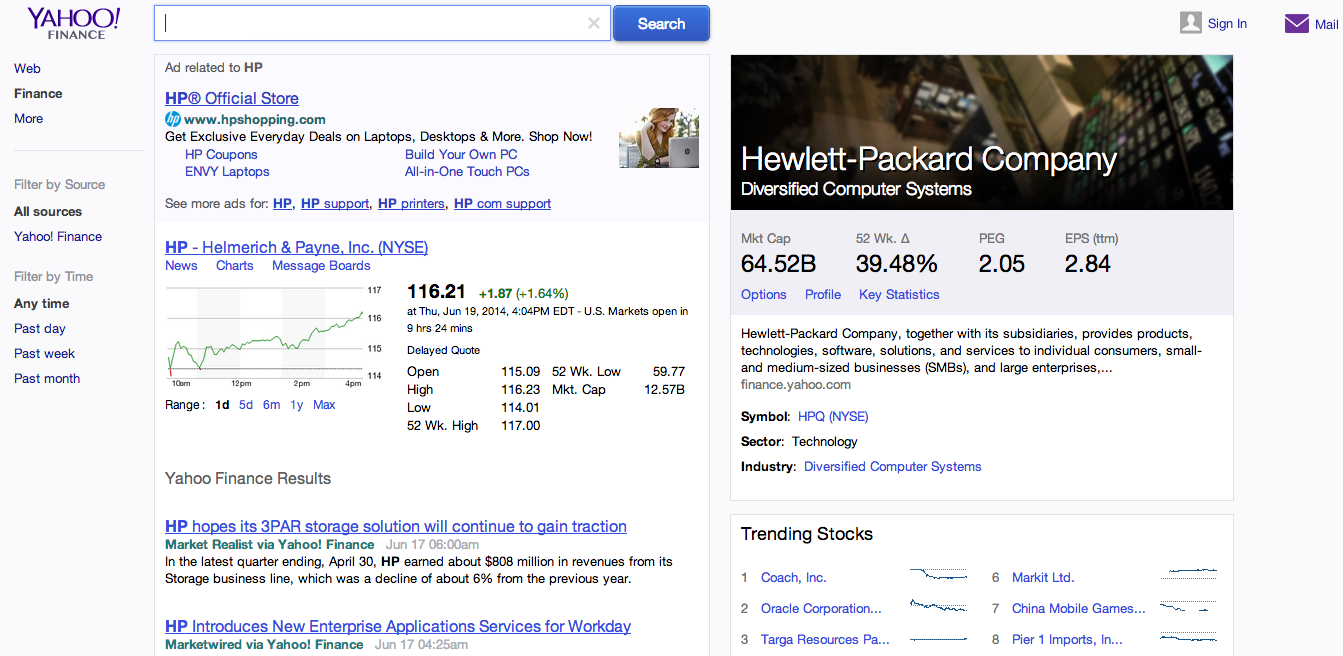Set chart range to 5d
This screenshot has height=656, width=1343.
point(246,405)
